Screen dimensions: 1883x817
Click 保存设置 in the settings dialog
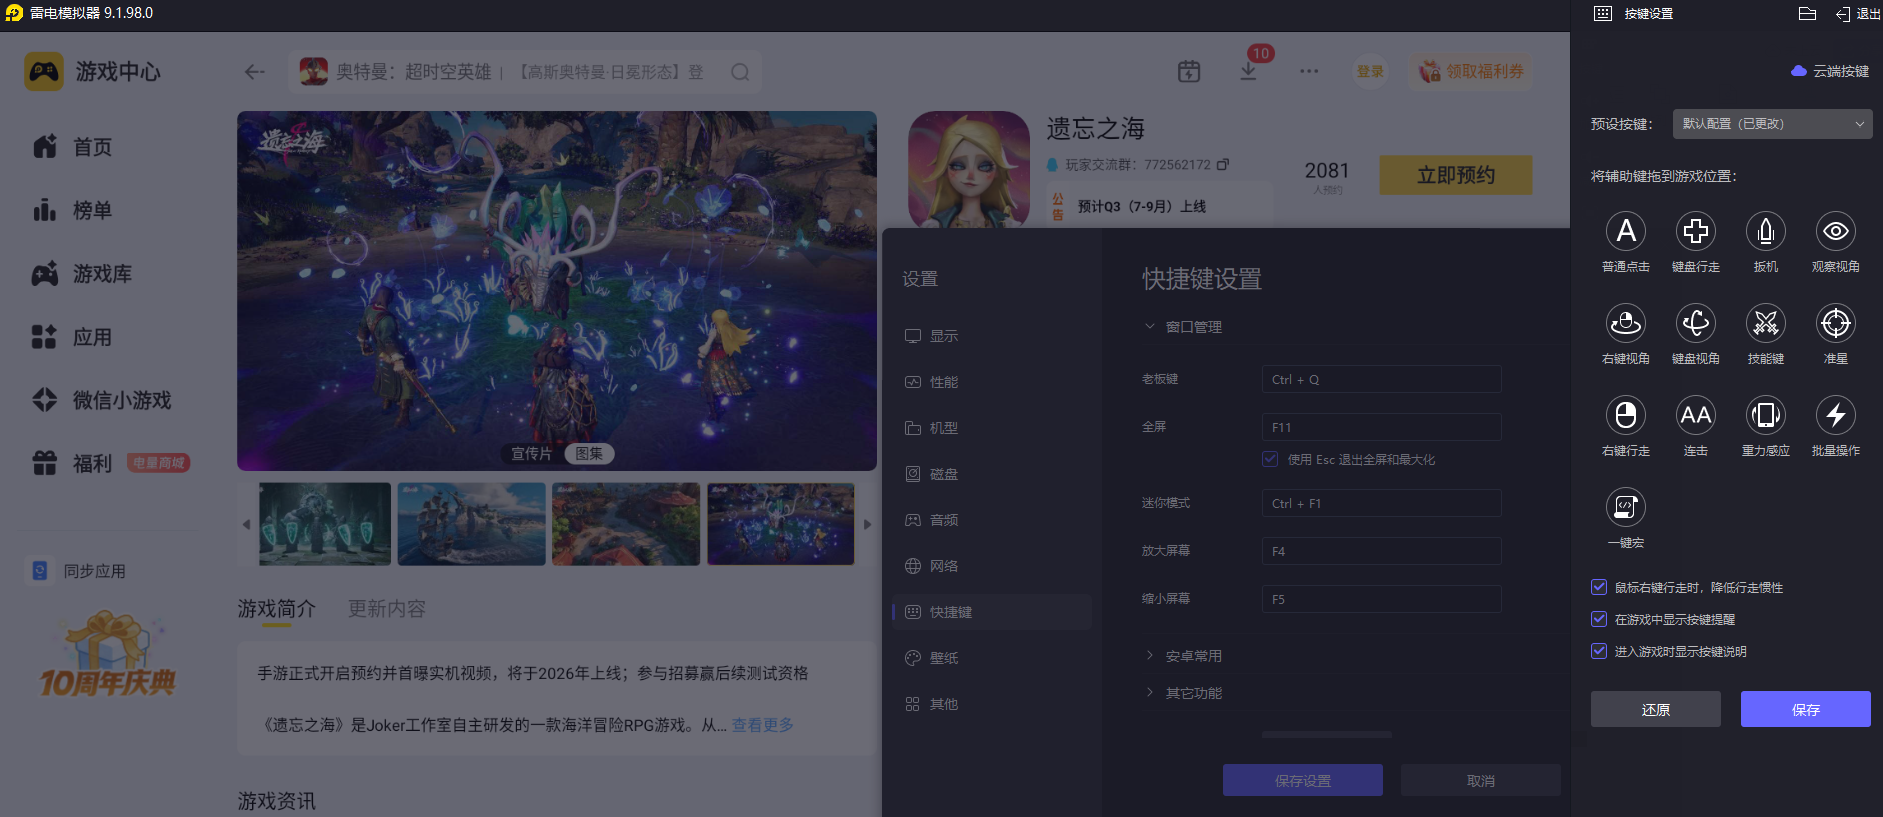(x=1303, y=780)
